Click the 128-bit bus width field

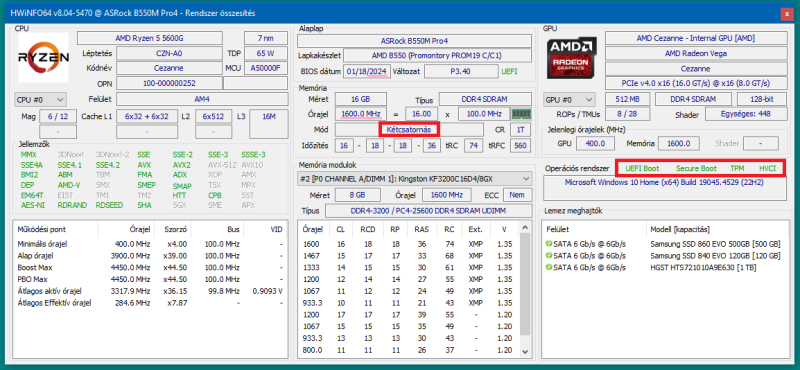[x=761, y=99]
